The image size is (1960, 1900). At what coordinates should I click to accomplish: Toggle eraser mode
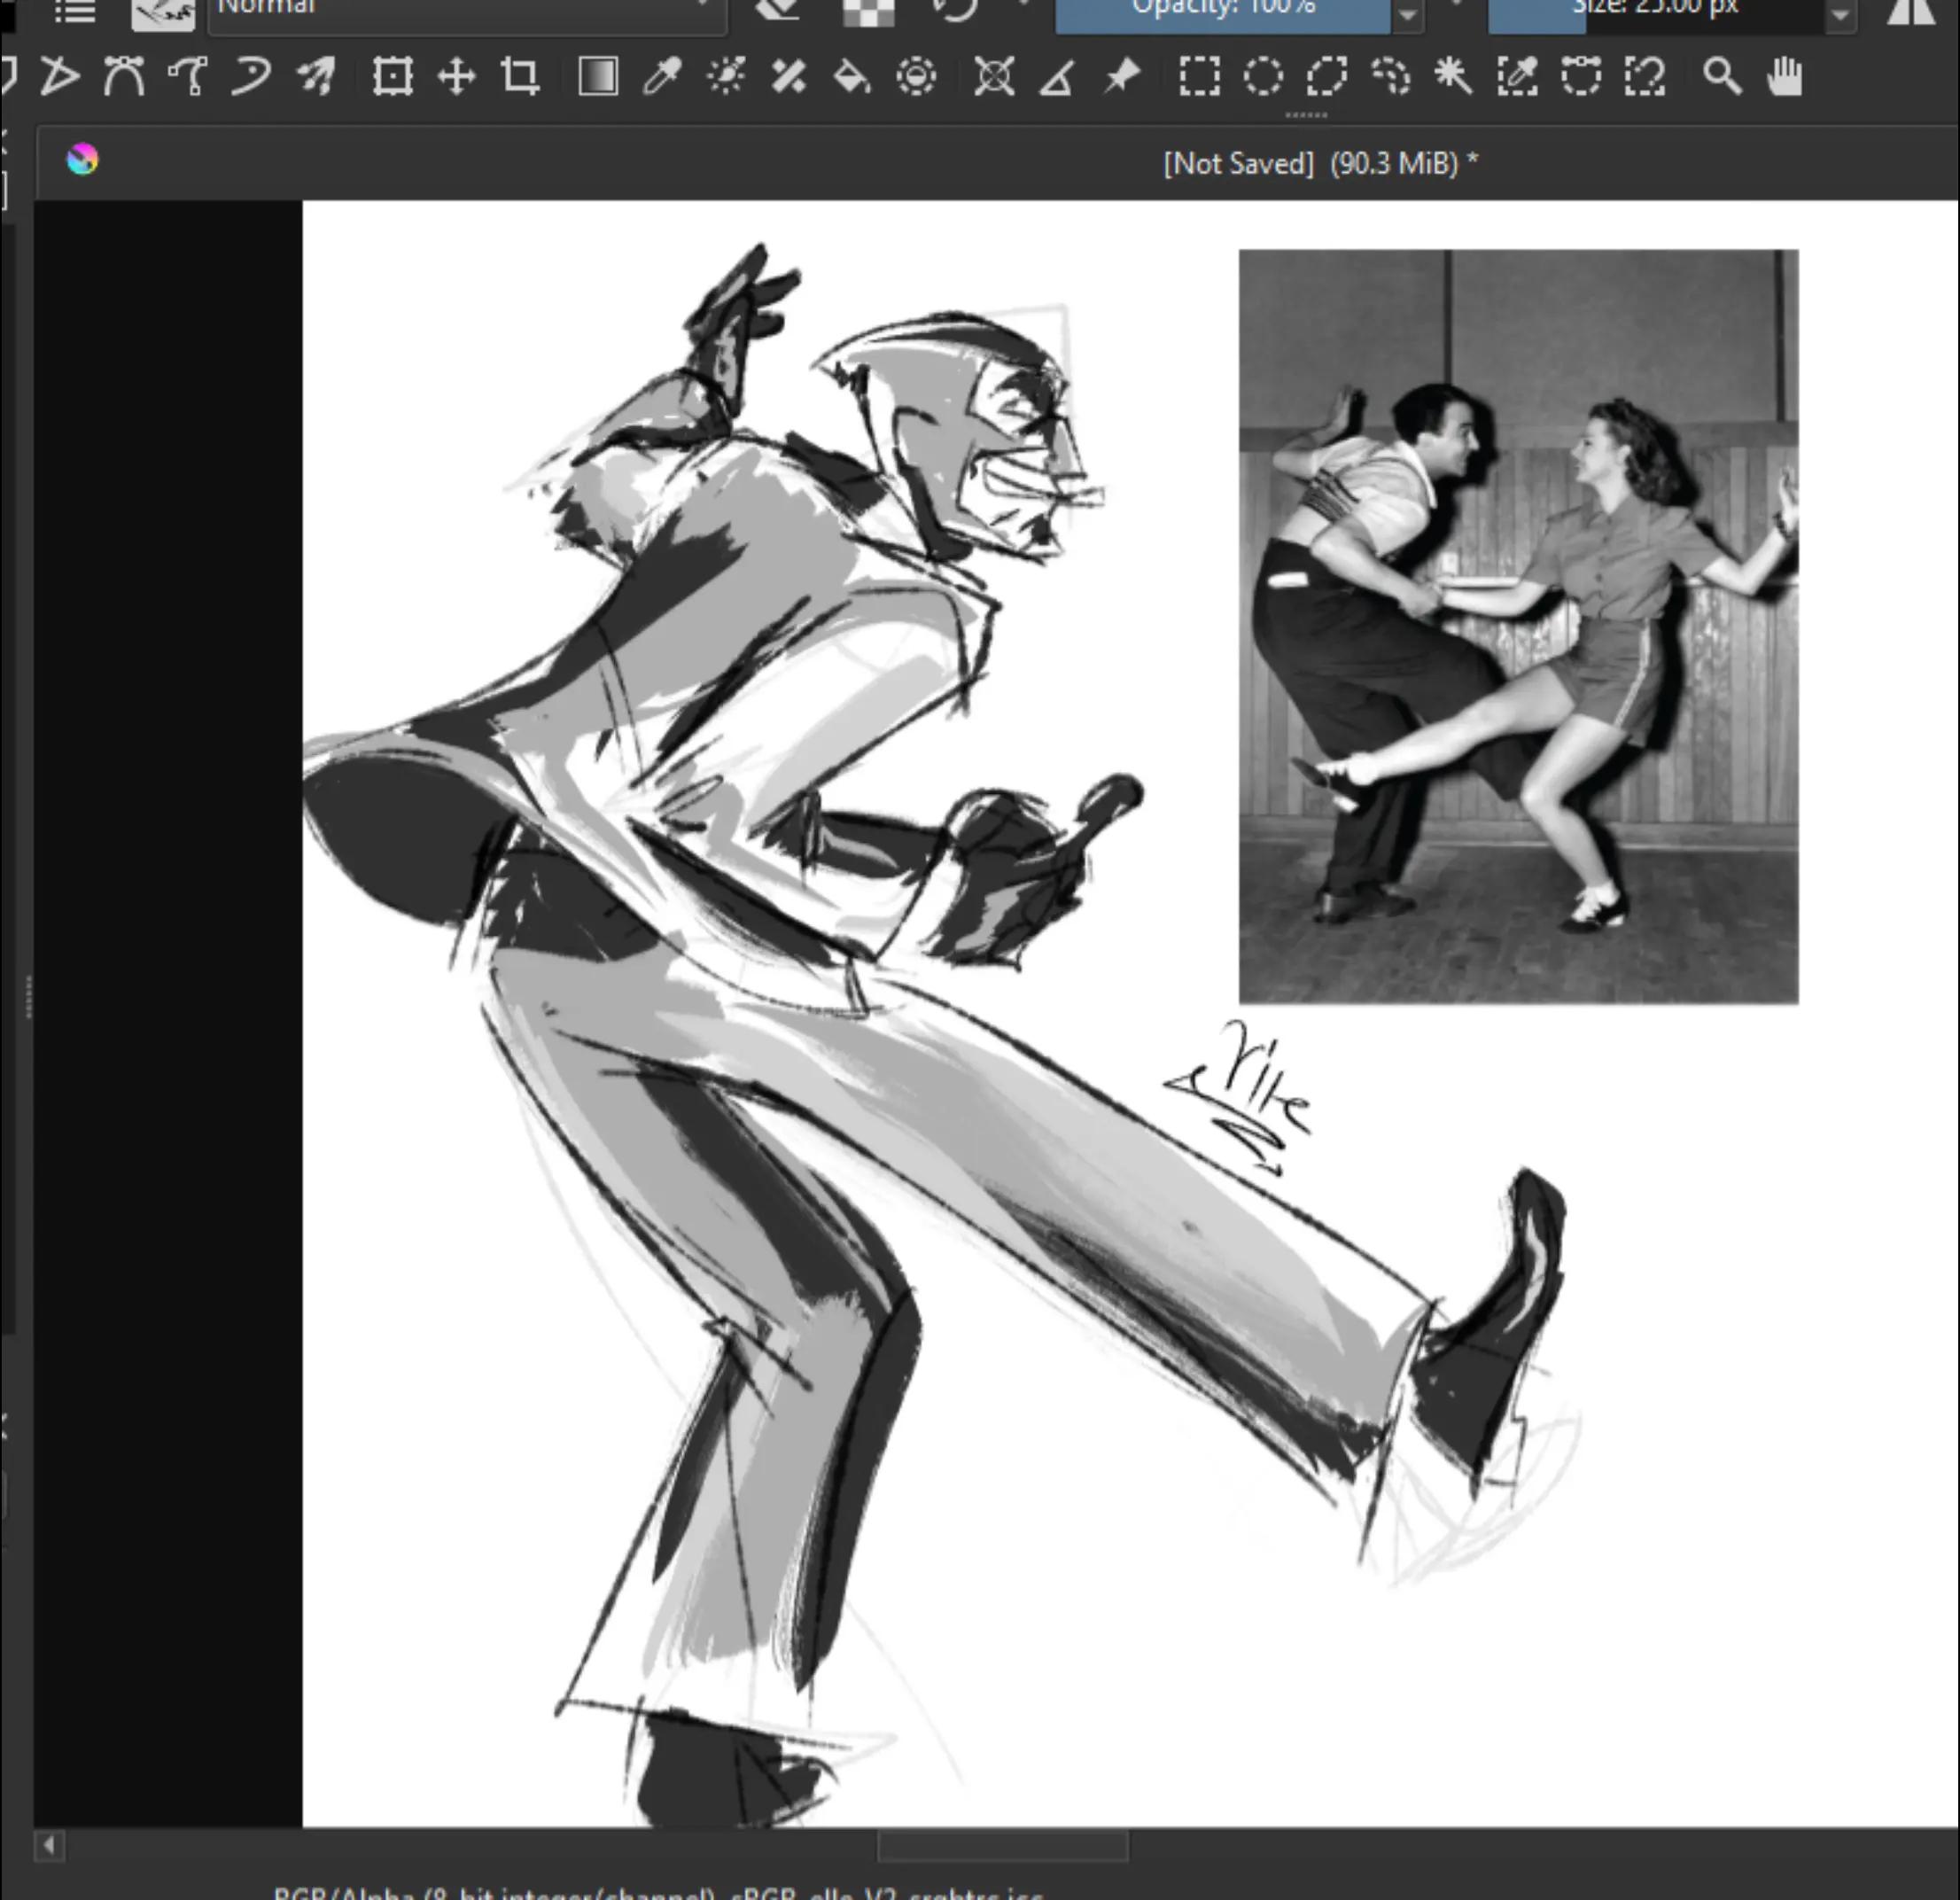778,10
